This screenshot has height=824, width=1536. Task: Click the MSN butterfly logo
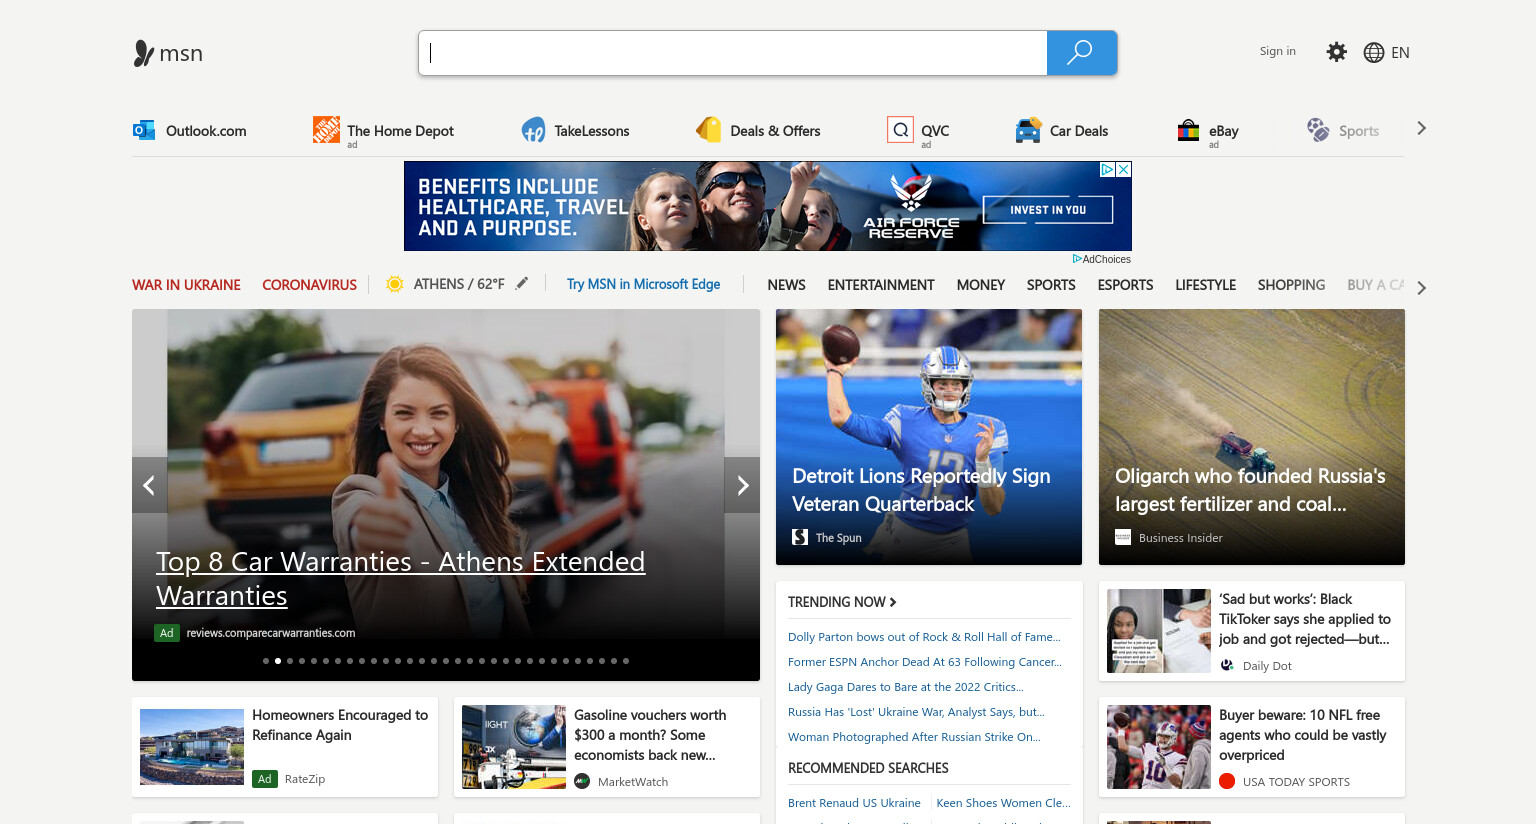[x=144, y=53]
